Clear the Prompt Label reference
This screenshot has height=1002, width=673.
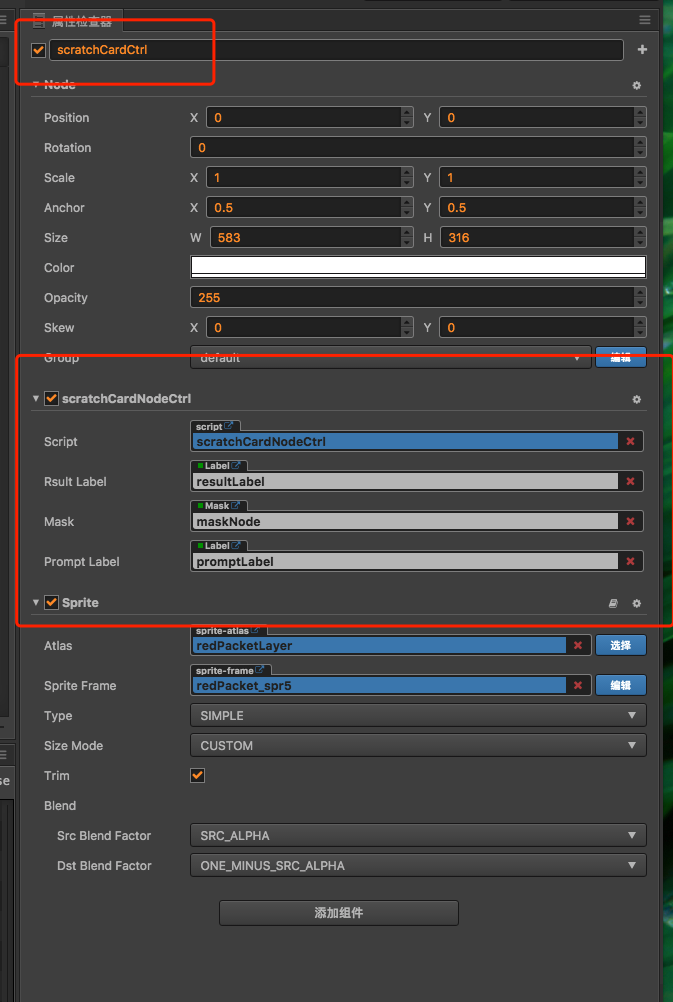coord(630,562)
